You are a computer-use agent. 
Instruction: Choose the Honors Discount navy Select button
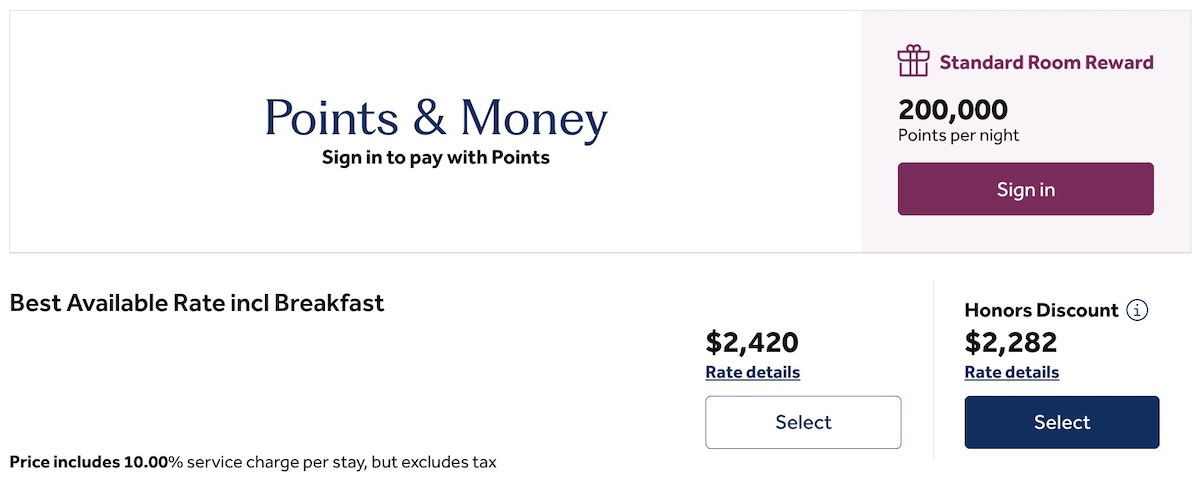point(1062,422)
